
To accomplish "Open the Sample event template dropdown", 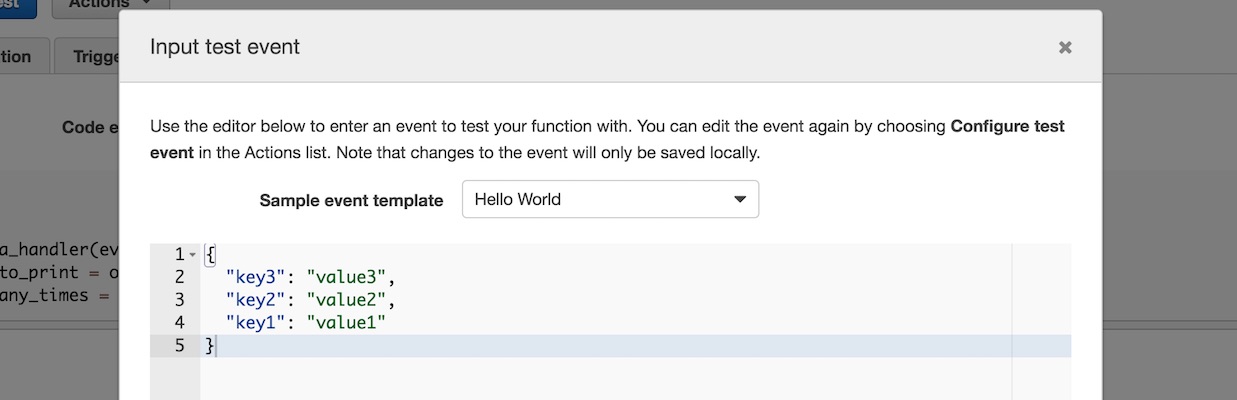I will 610,199.
